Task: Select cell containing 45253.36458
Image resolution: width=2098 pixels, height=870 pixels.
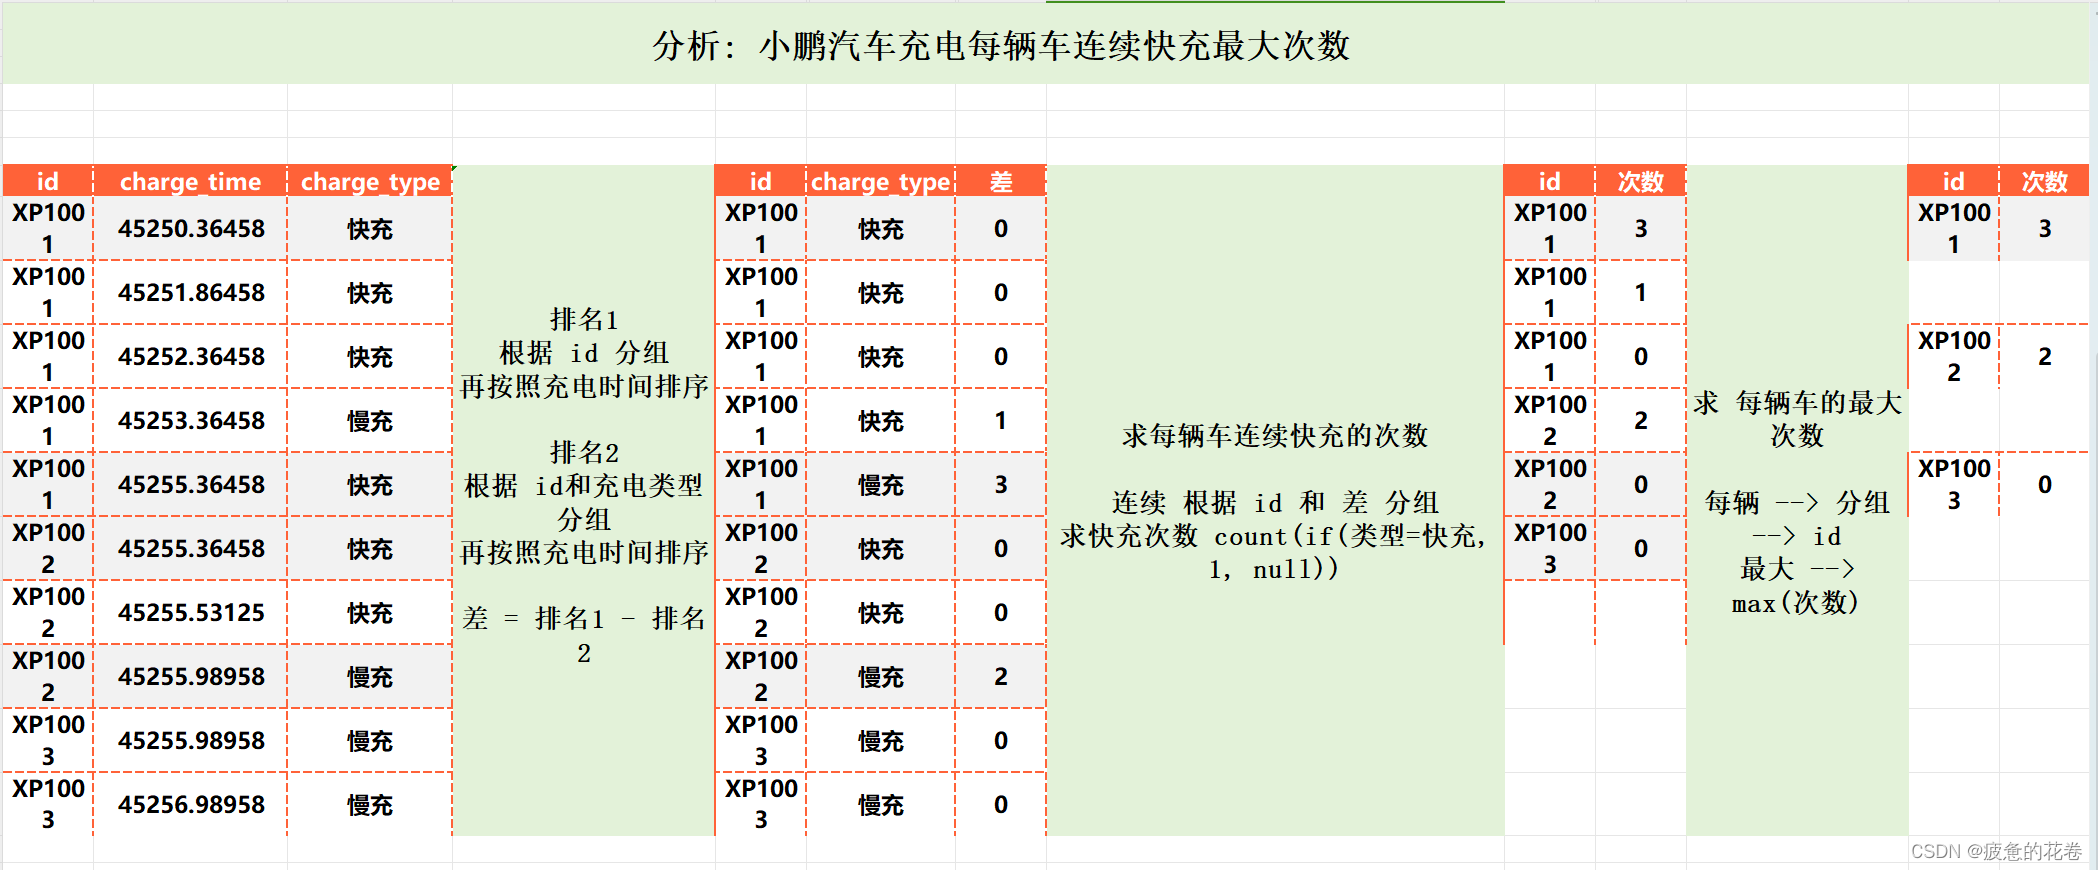Action: 190,421
